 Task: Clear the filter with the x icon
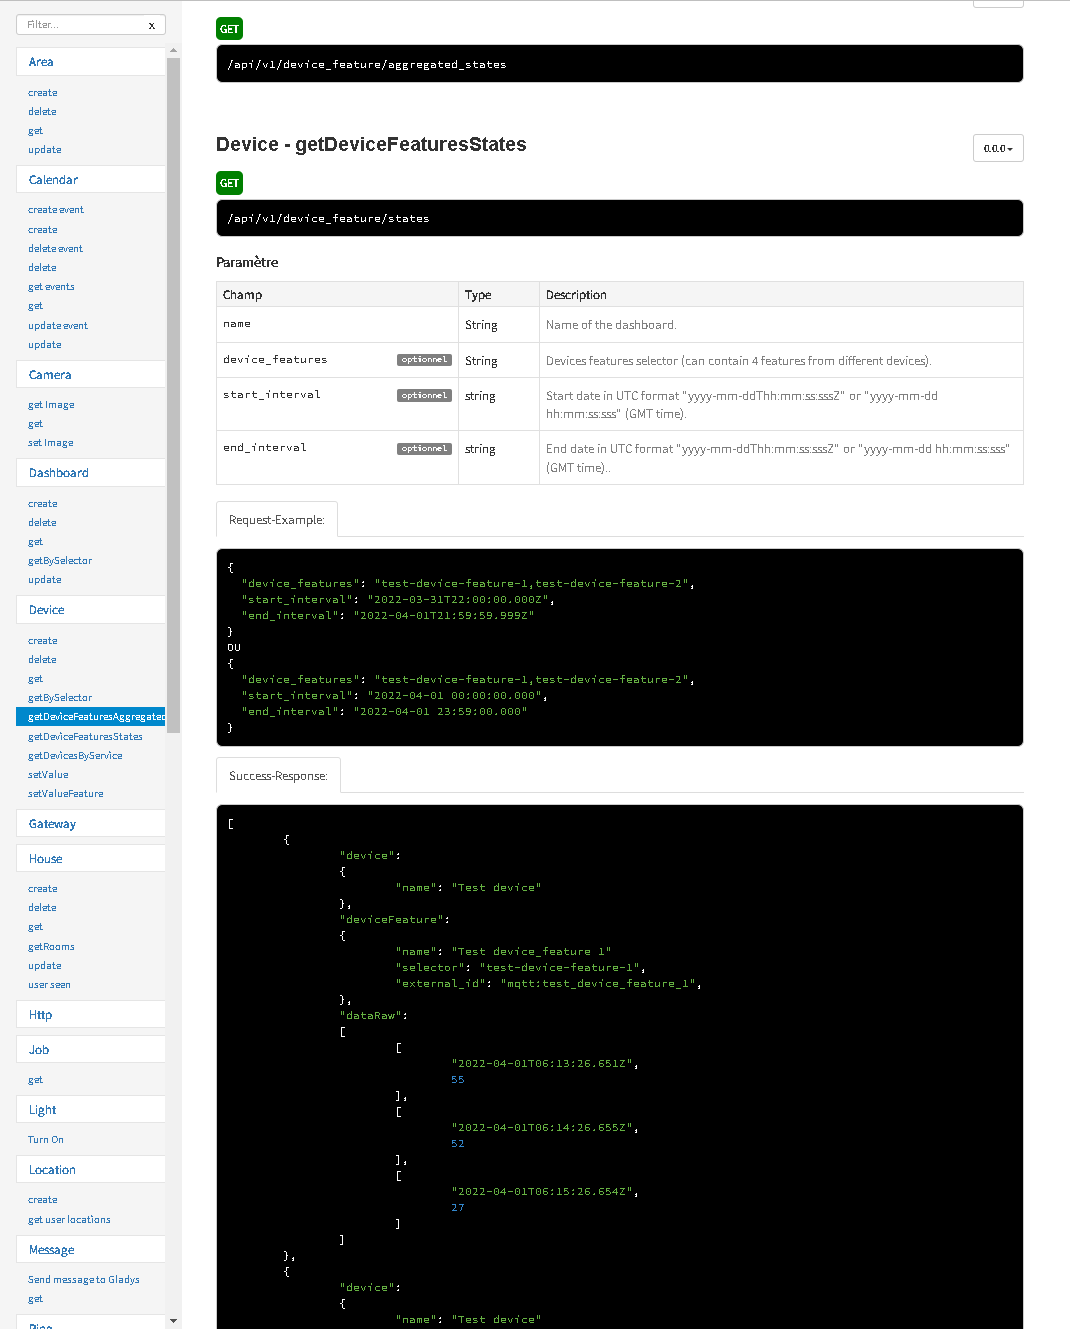pyautogui.click(x=152, y=25)
